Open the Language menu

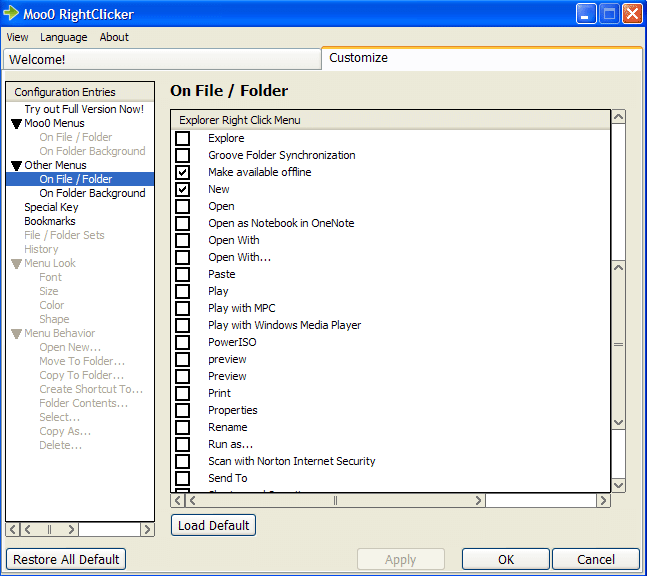(x=64, y=37)
